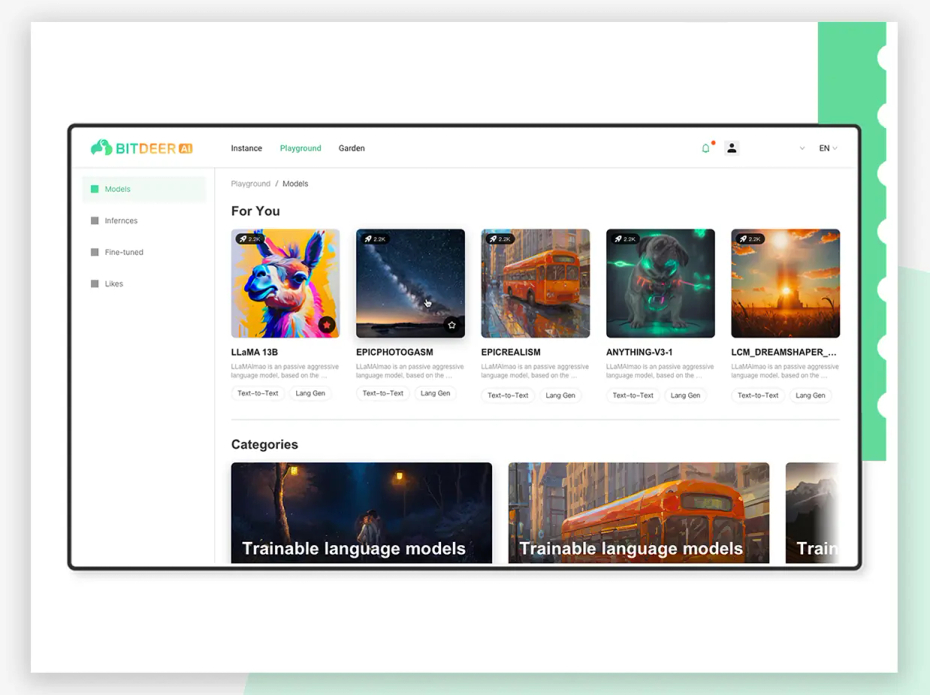This screenshot has height=695, width=930.
Task: Click the For You heading
Action: coord(256,211)
